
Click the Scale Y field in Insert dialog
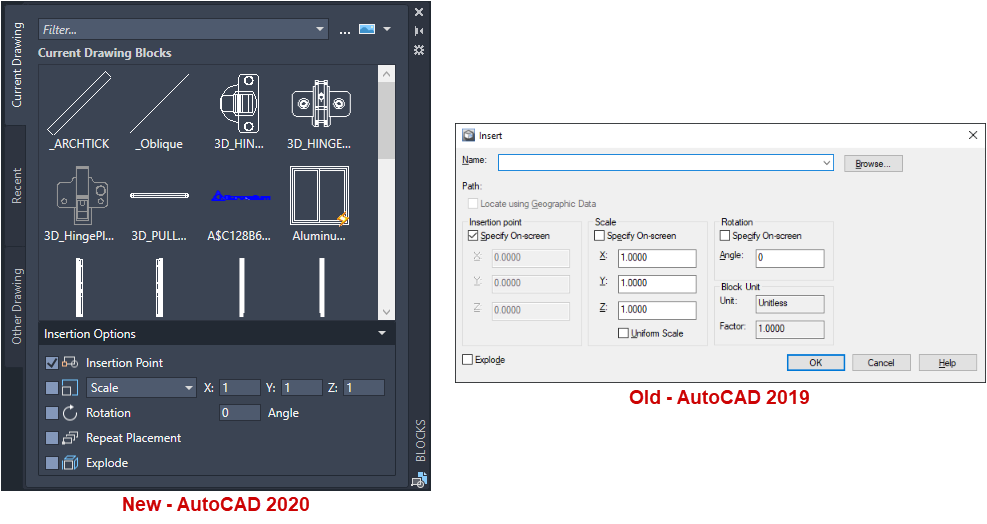tap(657, 283)
